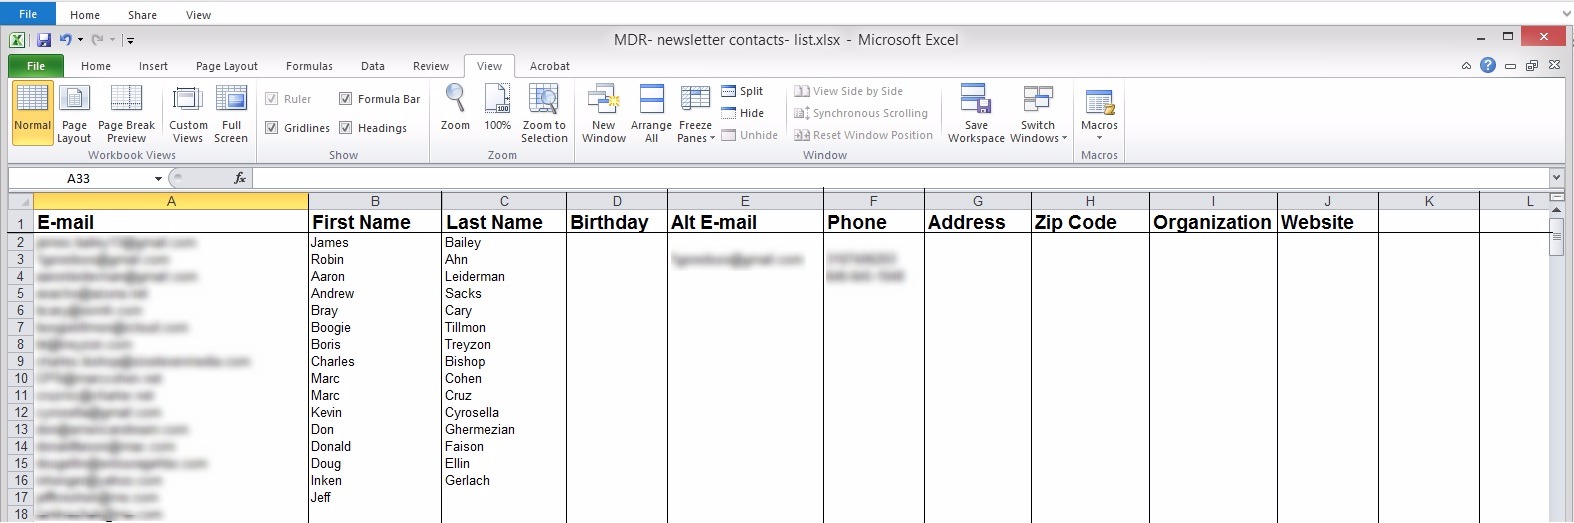Click the Birthday header cell

click(x=617, y=222)
